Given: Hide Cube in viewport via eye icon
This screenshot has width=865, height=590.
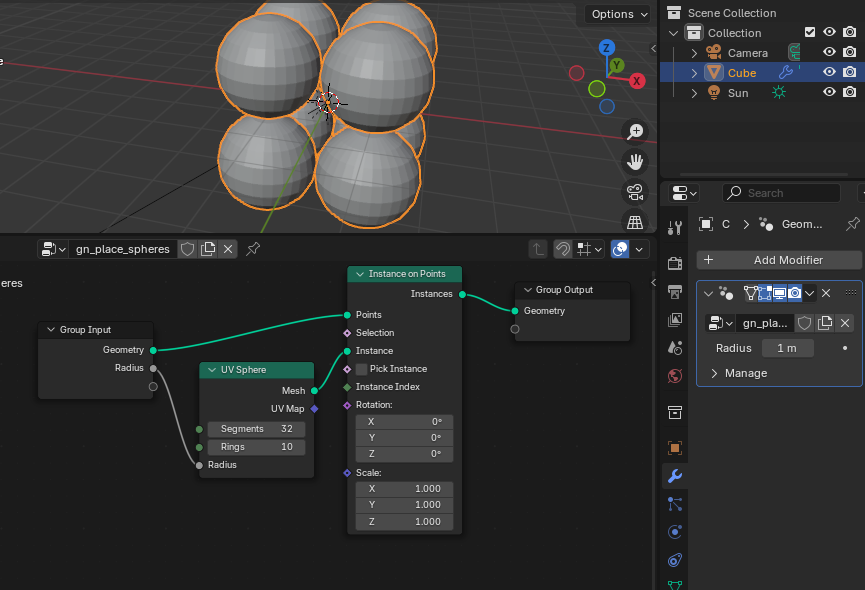Looking at the screenshot, I should (x=829, y=72).
